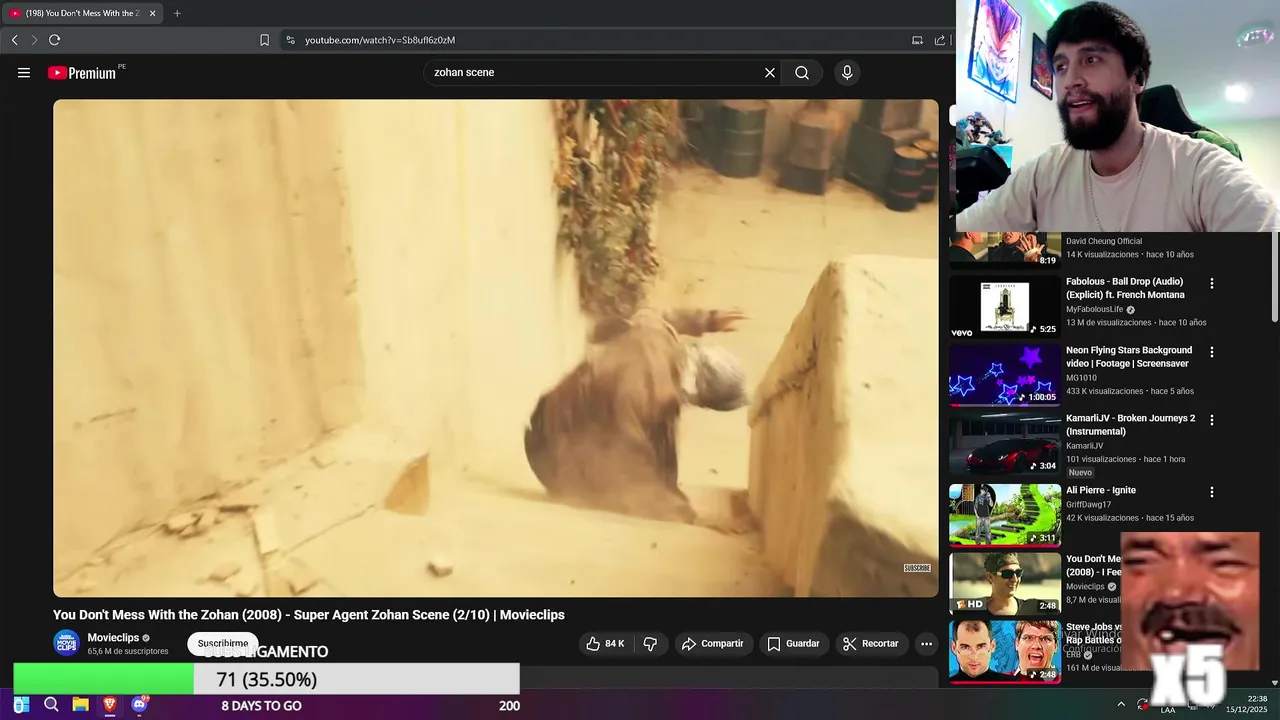Save video with the Guardar button
Image resolution: width=1280 pixels, height=720 pixels.
tap(793, 644)
